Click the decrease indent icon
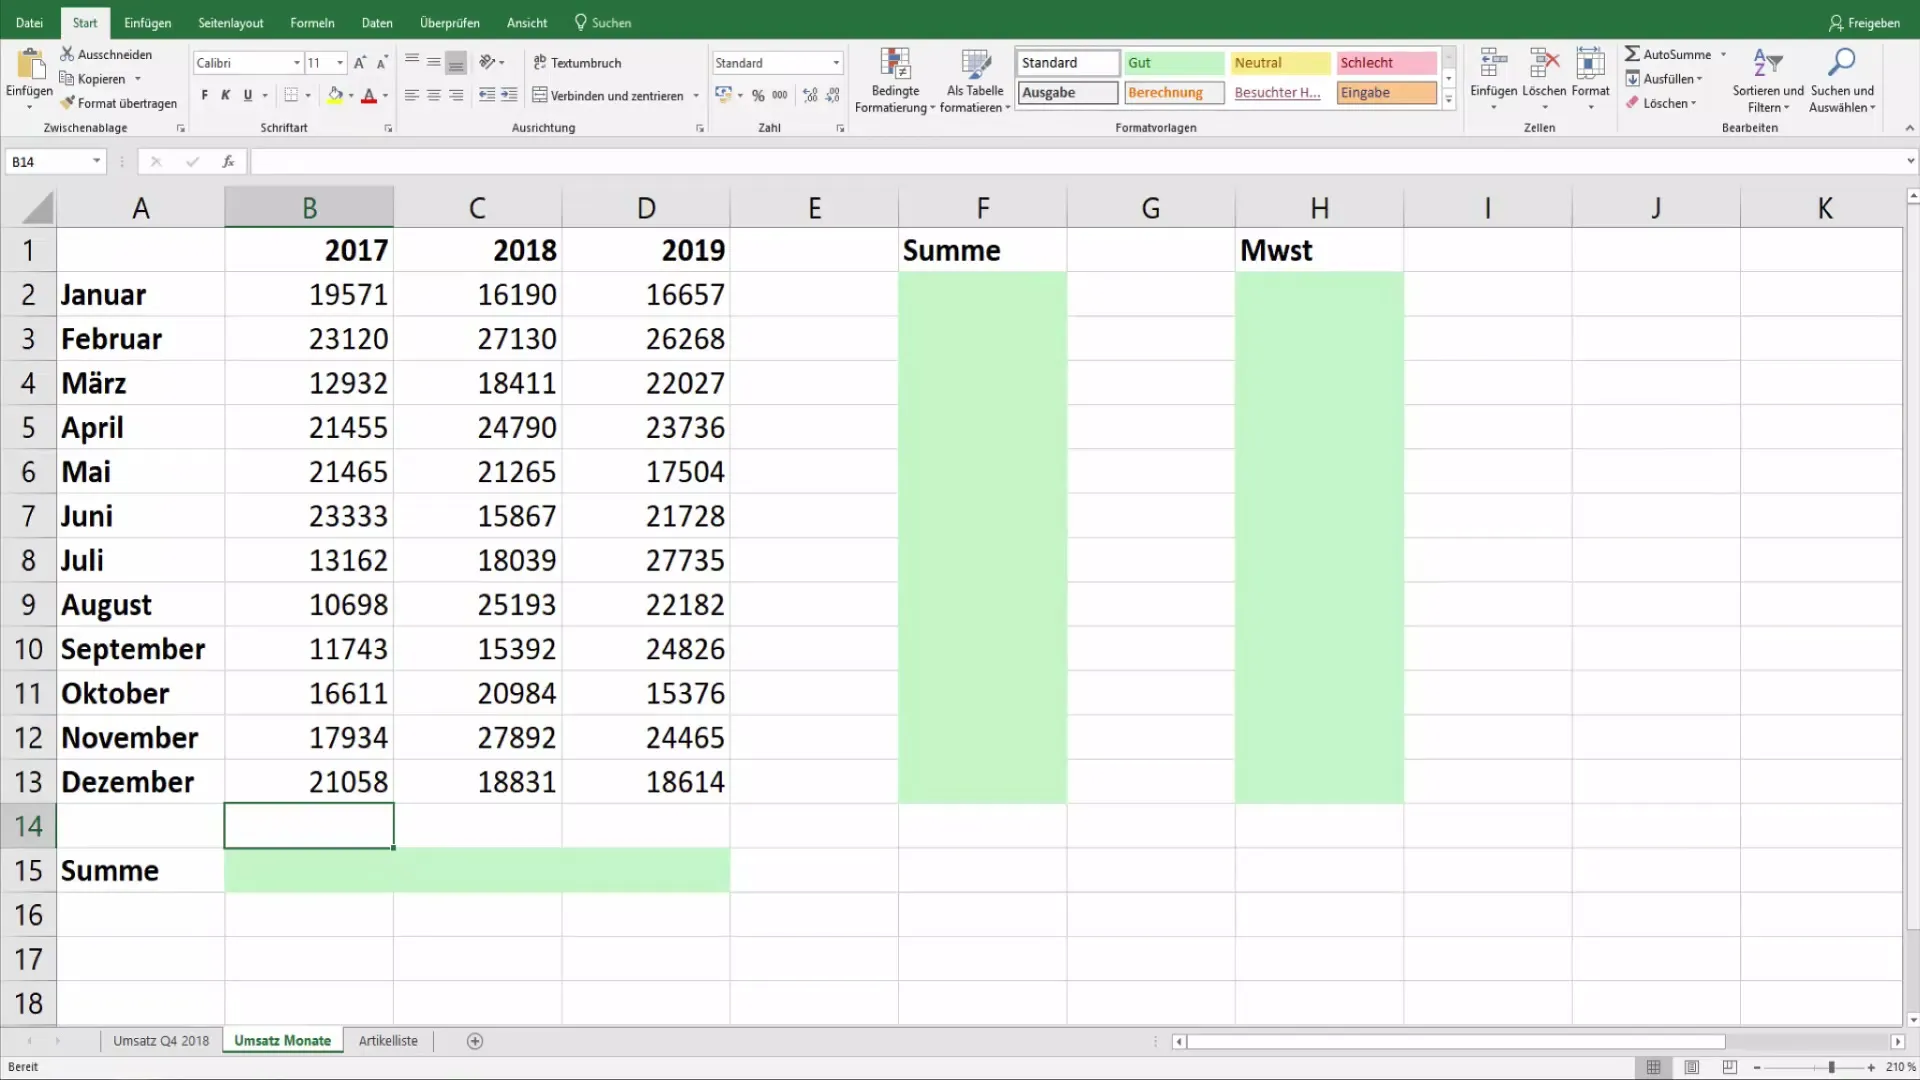 point(487,95)
